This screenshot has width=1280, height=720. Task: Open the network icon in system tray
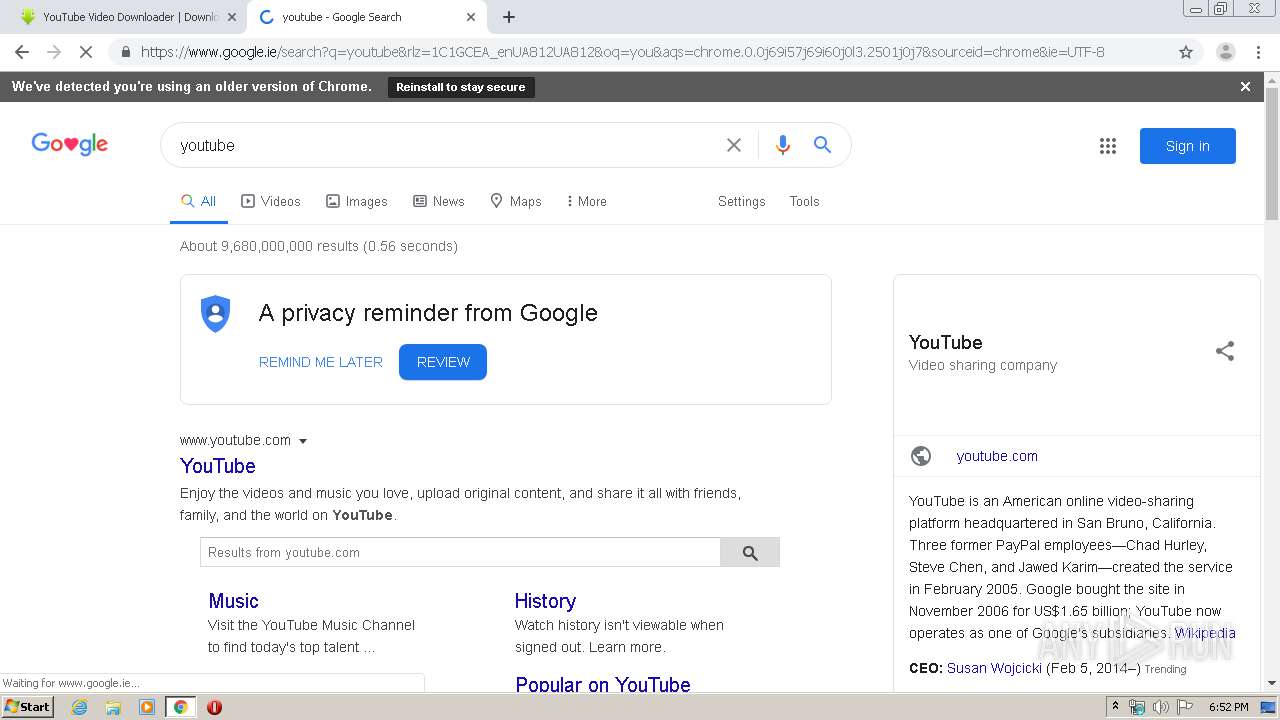click(x=1137, y=707)
